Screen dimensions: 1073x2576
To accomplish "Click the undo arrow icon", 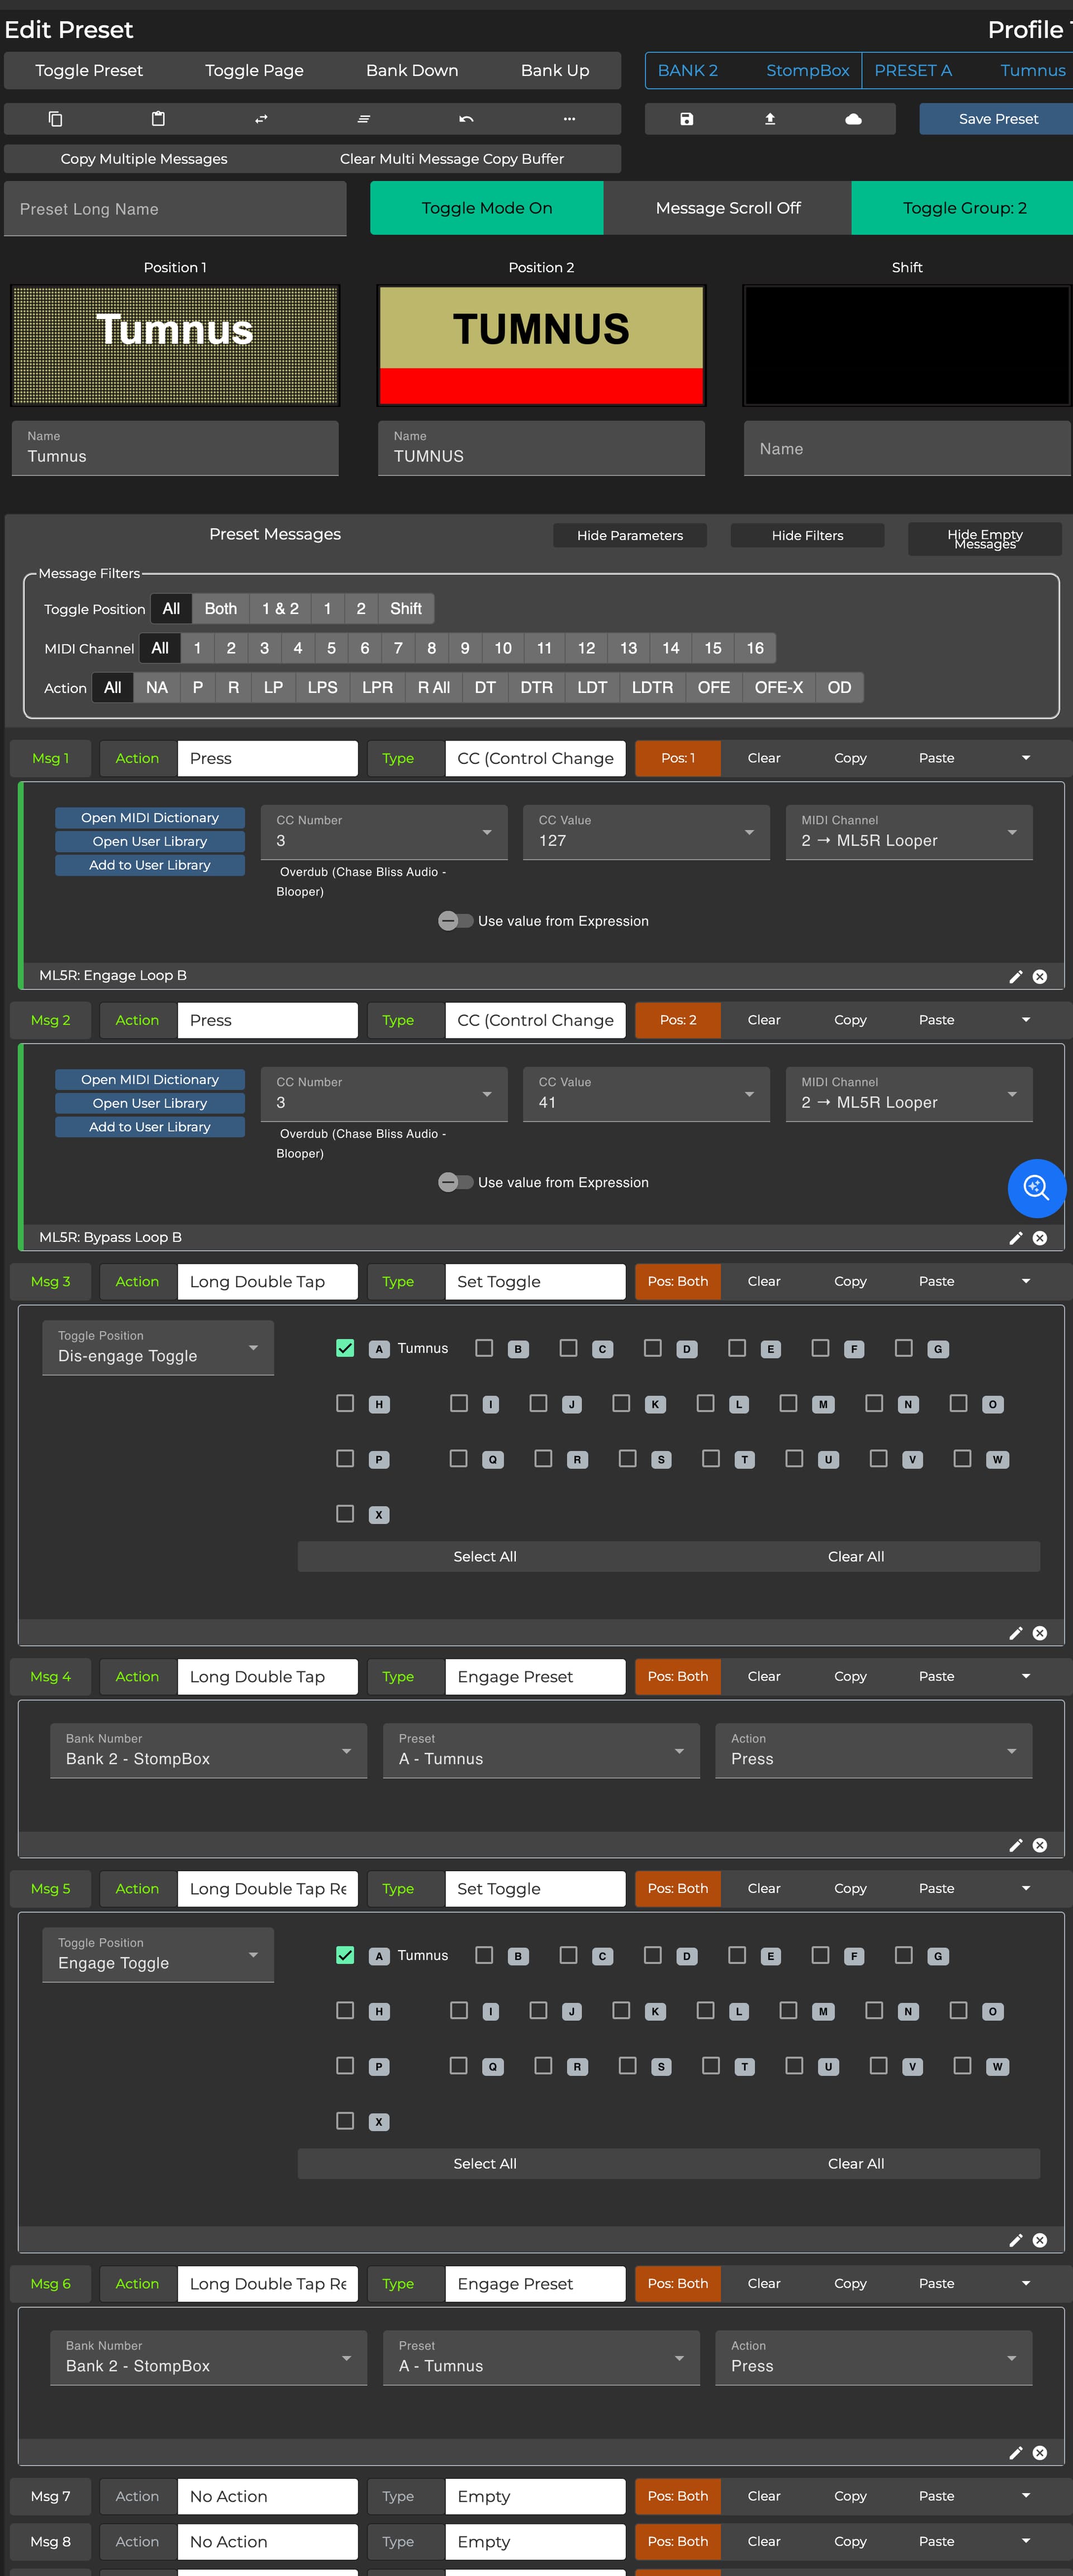I will pos(466,119).
